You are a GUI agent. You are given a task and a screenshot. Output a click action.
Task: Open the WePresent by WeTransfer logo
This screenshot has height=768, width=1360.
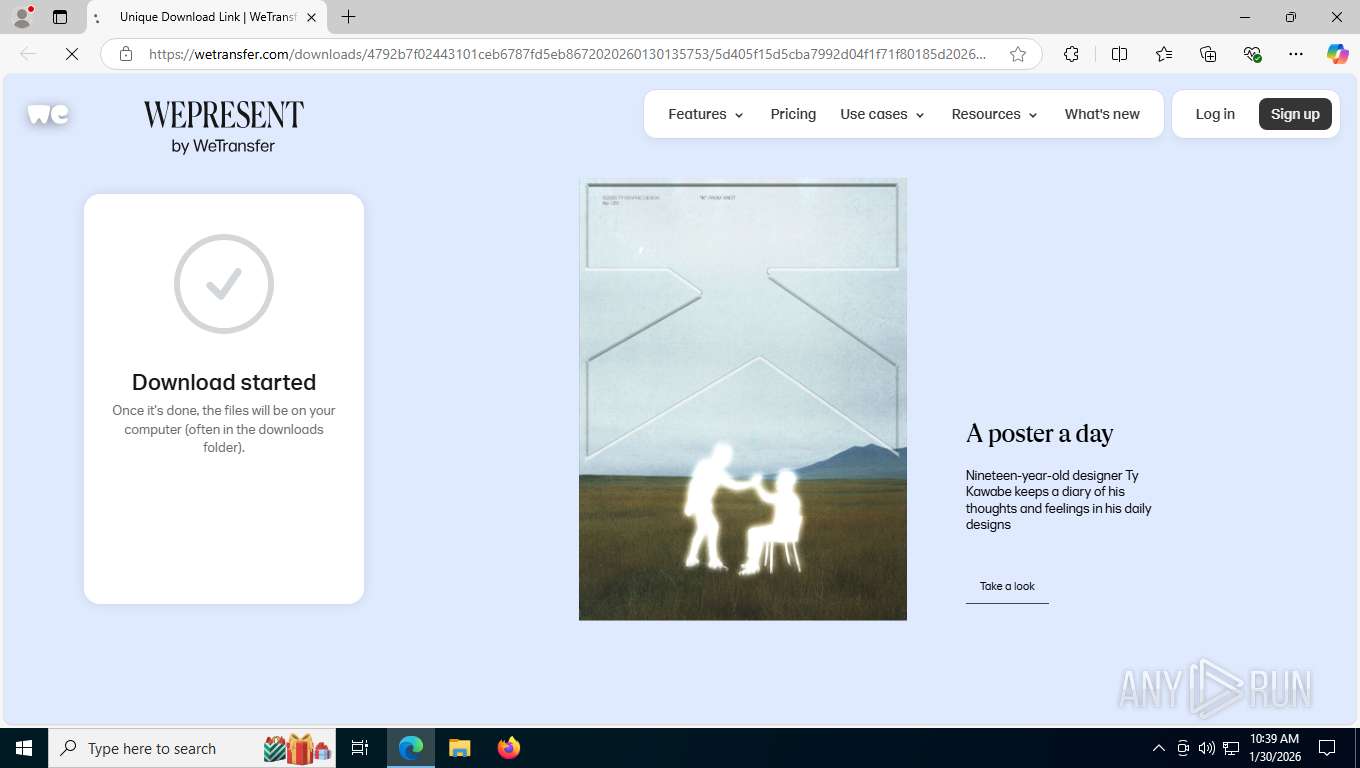tap(223, 126)
